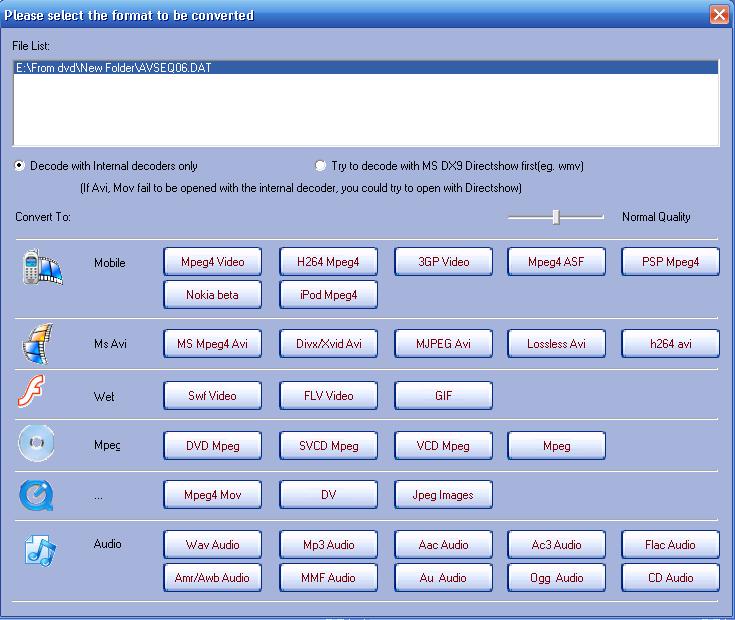This screenshot has height=620, width=735.
Task: Click the h264 avi button
Action: click(x=670, y=344)
